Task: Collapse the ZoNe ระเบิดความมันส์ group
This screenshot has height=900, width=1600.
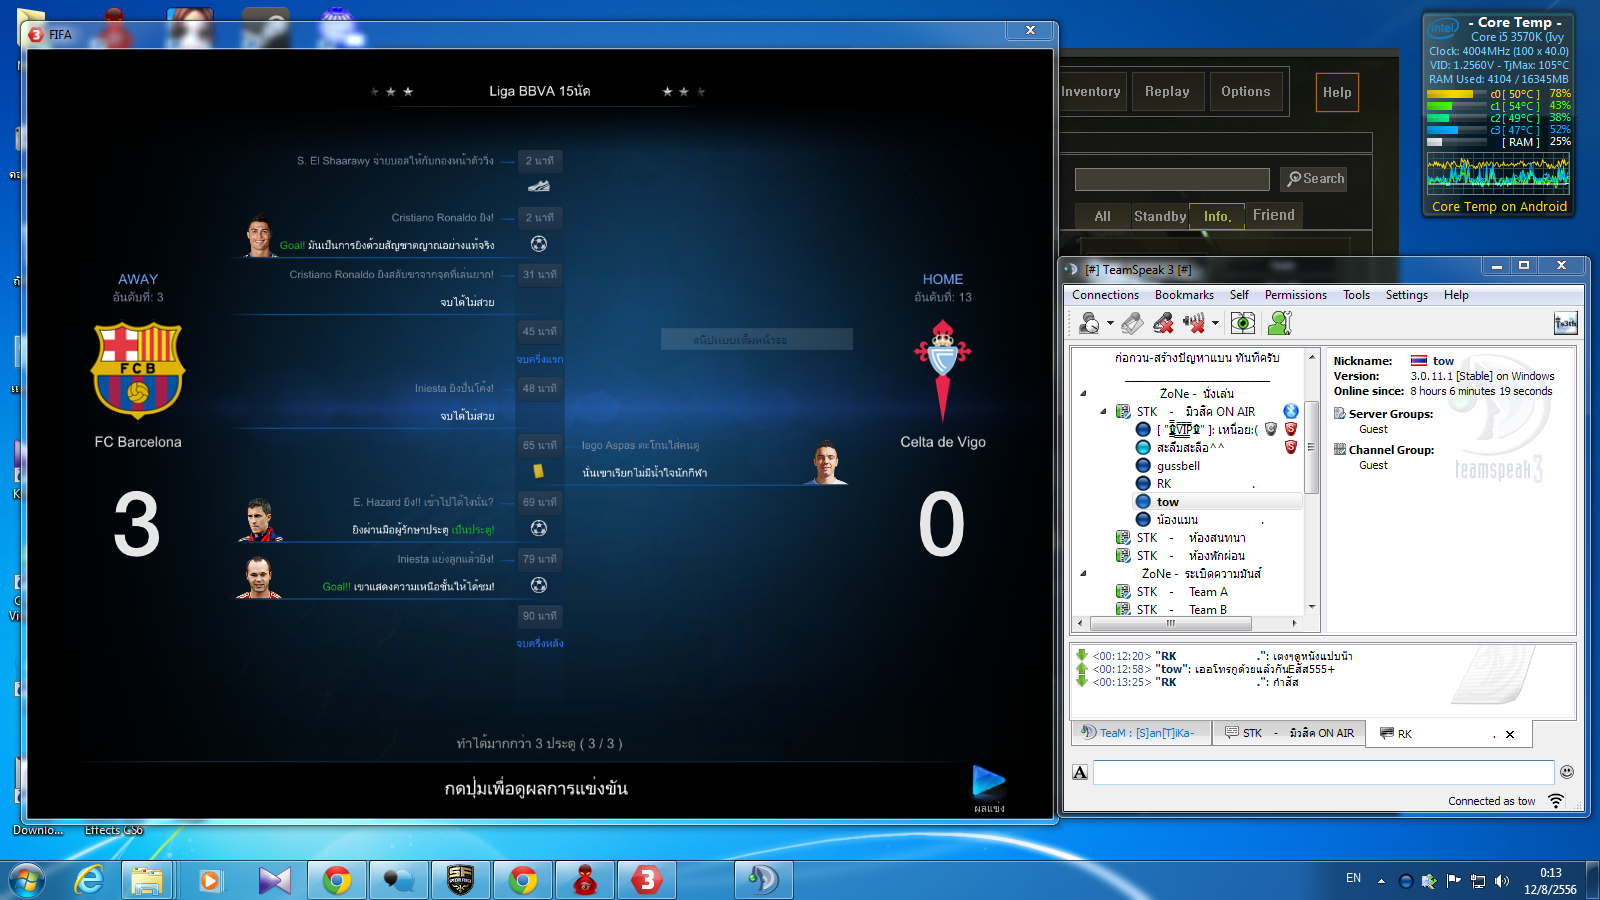Action: pos(1083,573)
